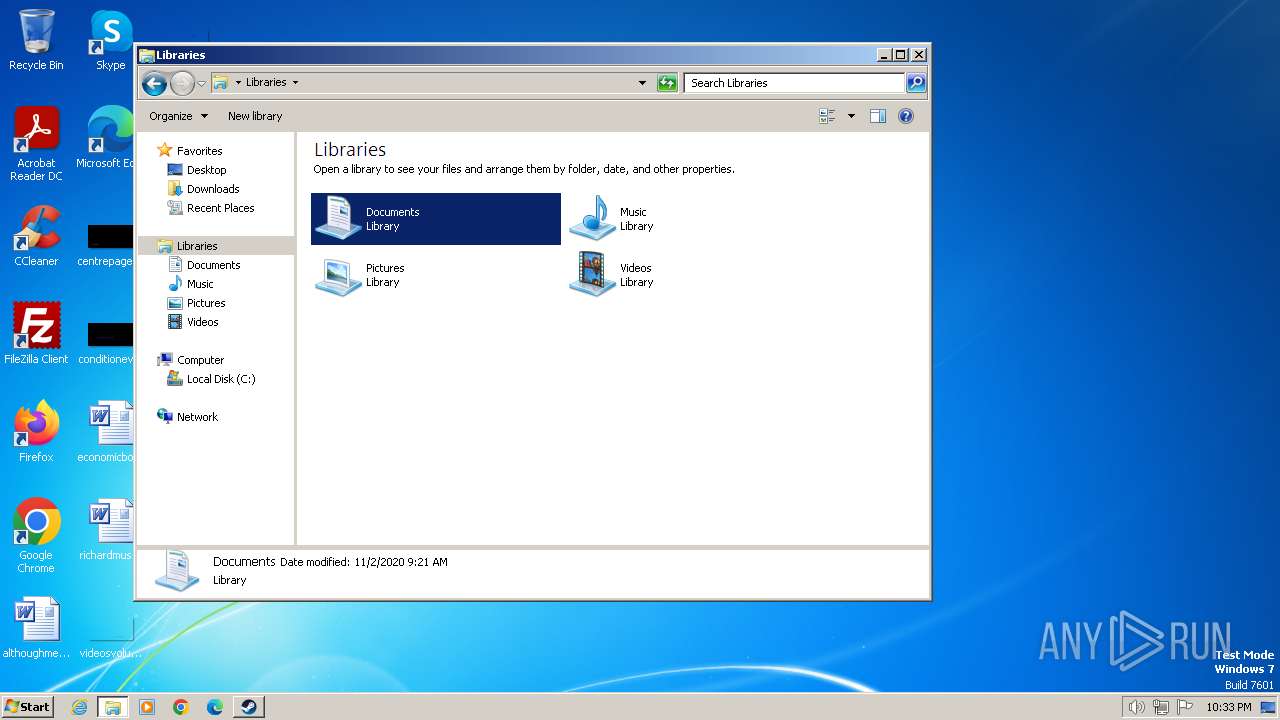Viewport: 1280px width, 720px height.
Task: Select Firefox desktop shortcut
Action: [x=36, y=432]
